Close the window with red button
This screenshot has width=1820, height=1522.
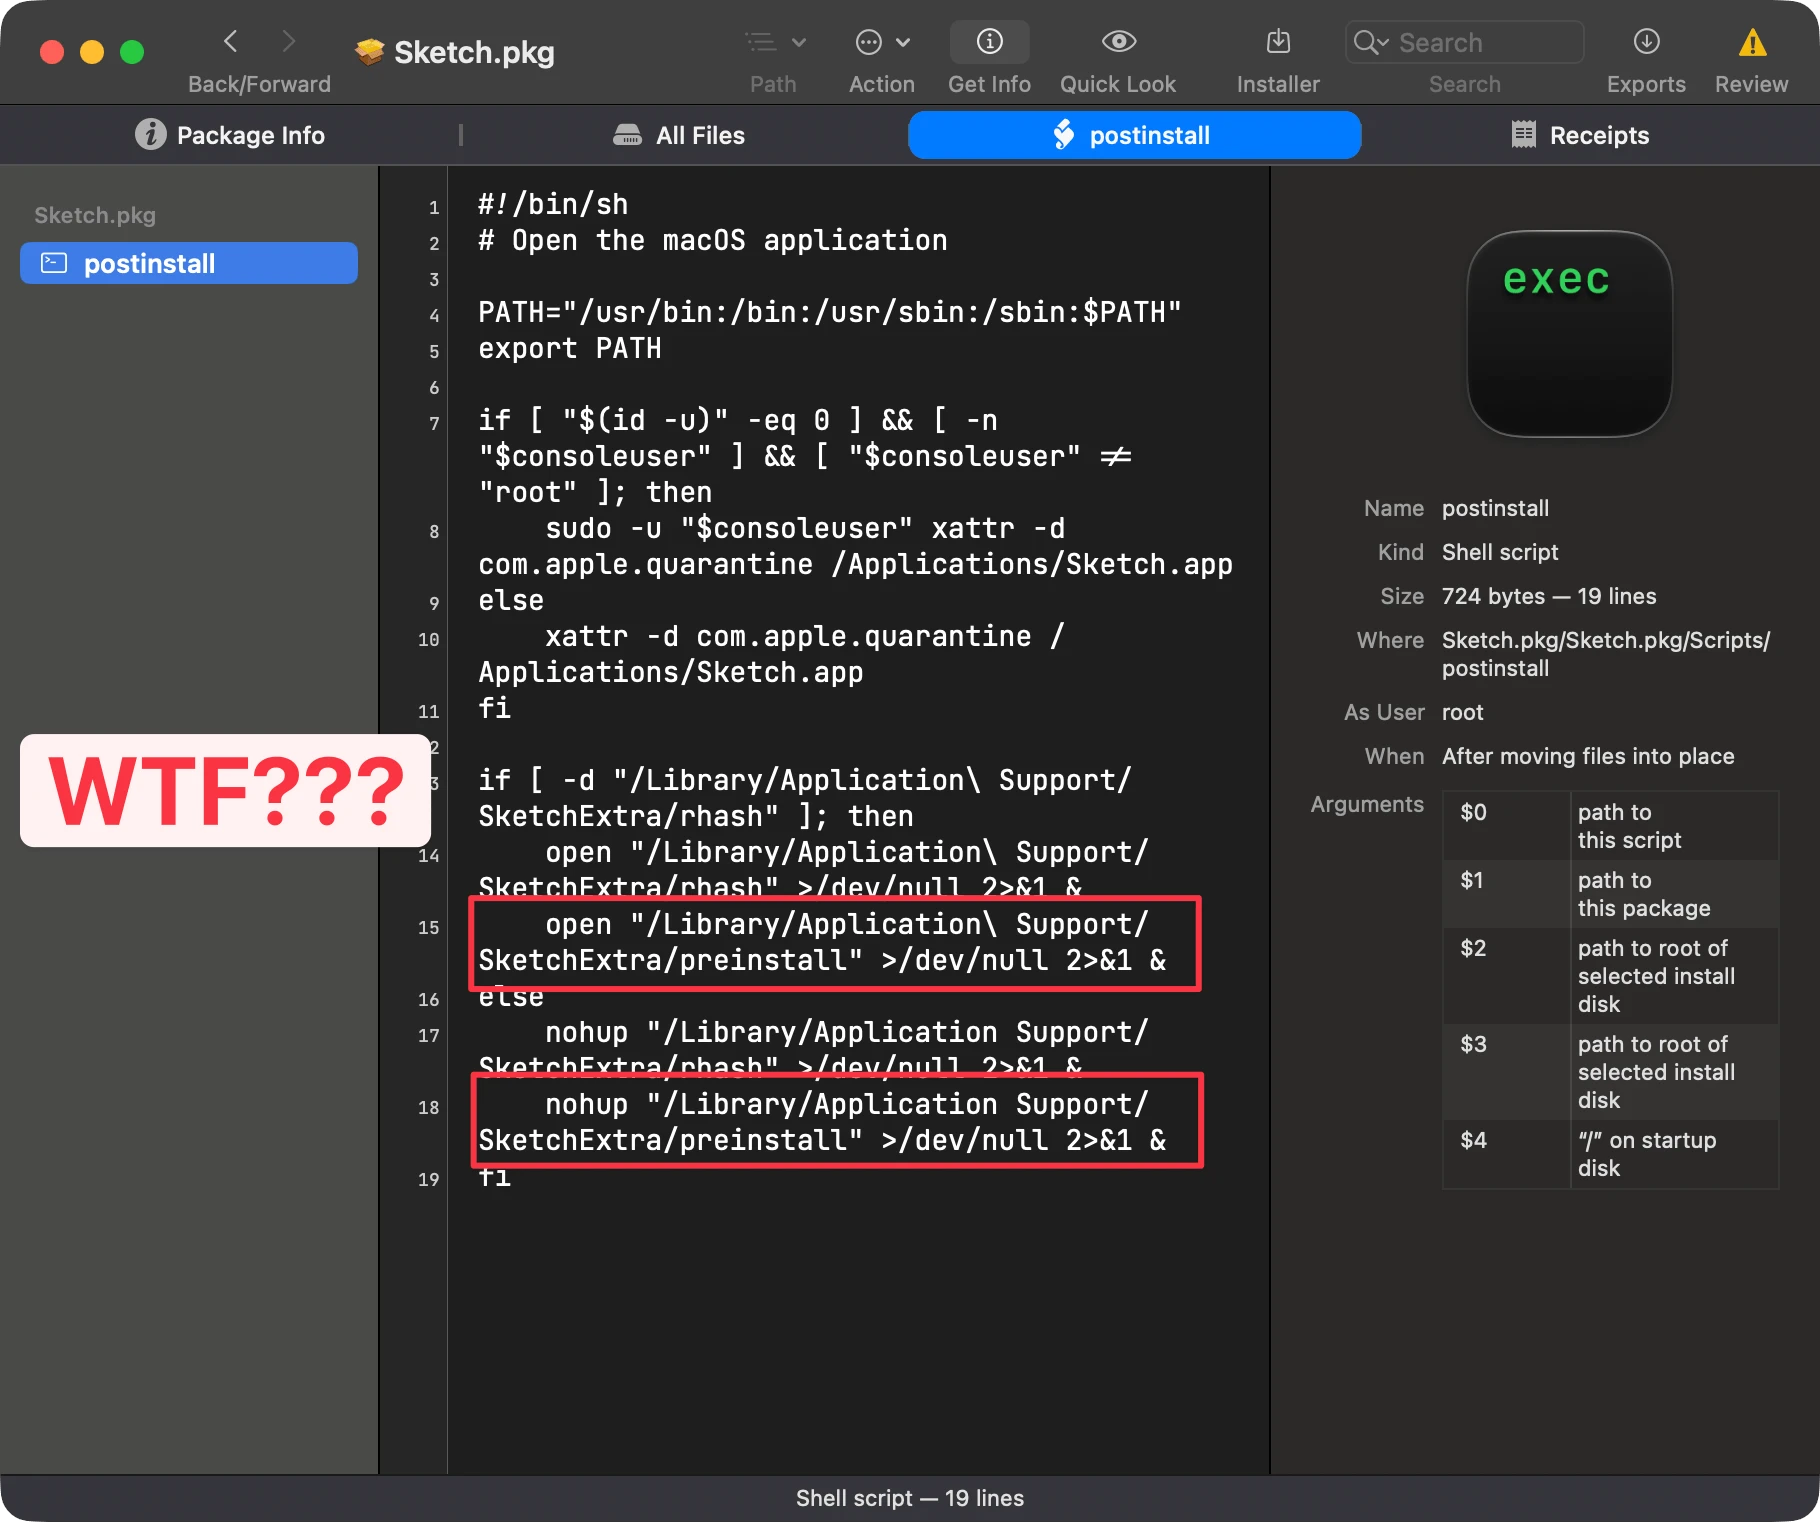pos(52,52)
